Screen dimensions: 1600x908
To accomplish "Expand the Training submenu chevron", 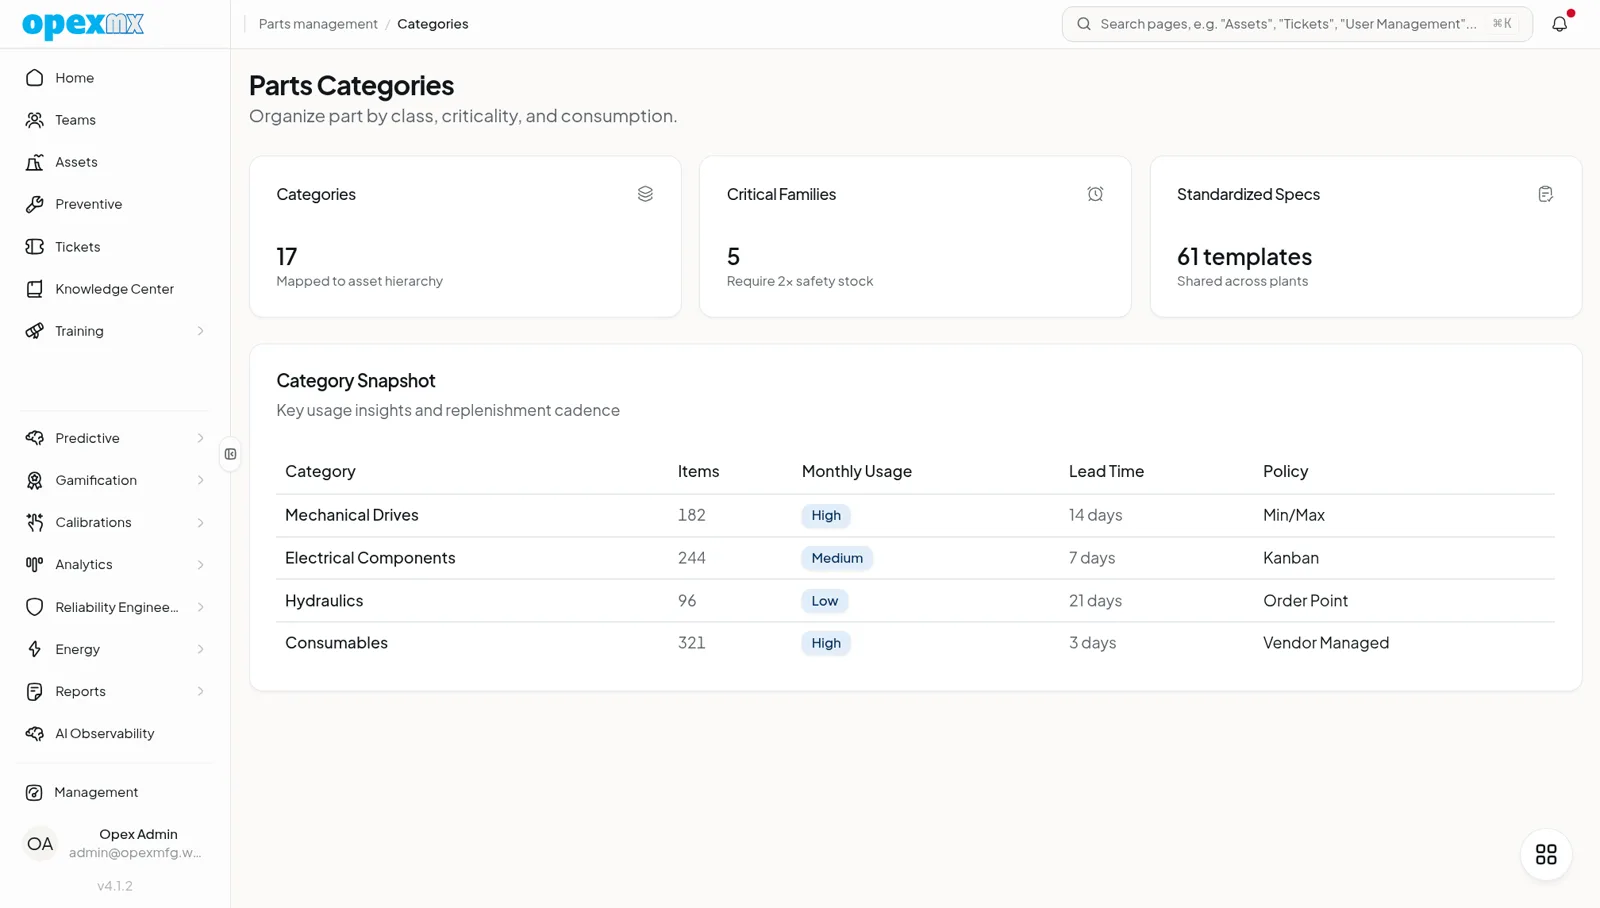I will pos(201,331).
